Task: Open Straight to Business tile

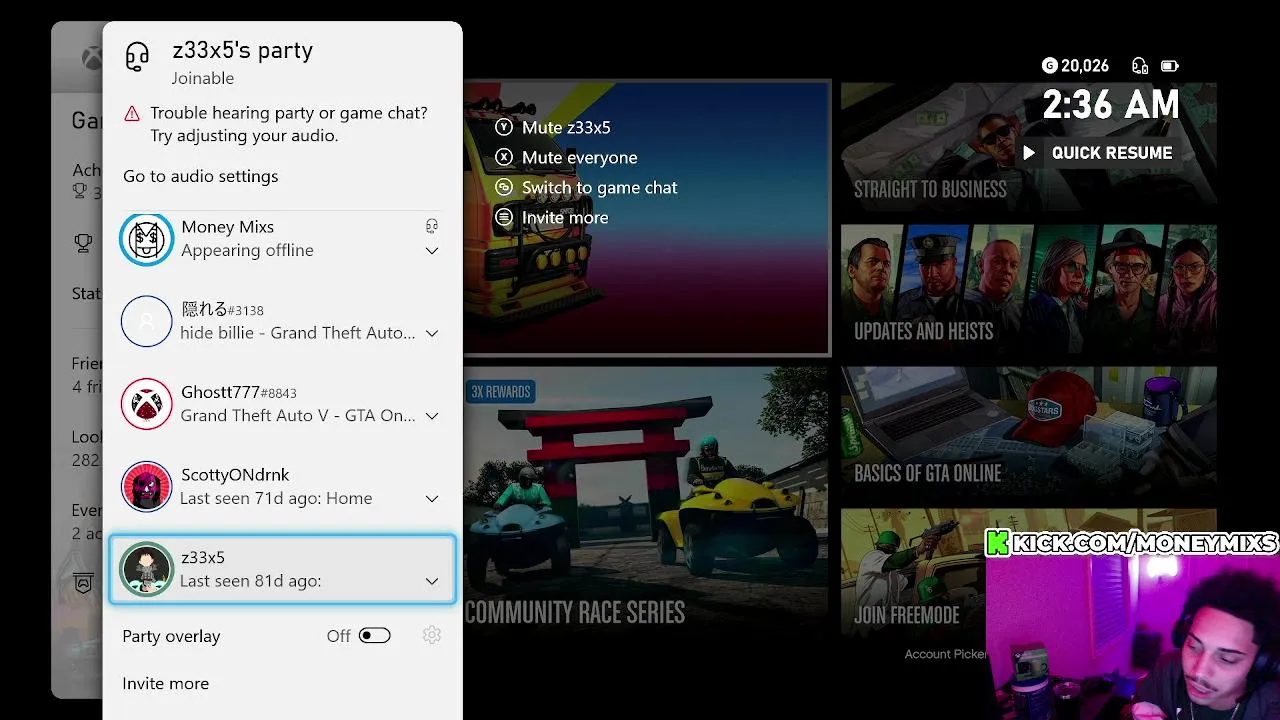Action: coord(1028,146)
